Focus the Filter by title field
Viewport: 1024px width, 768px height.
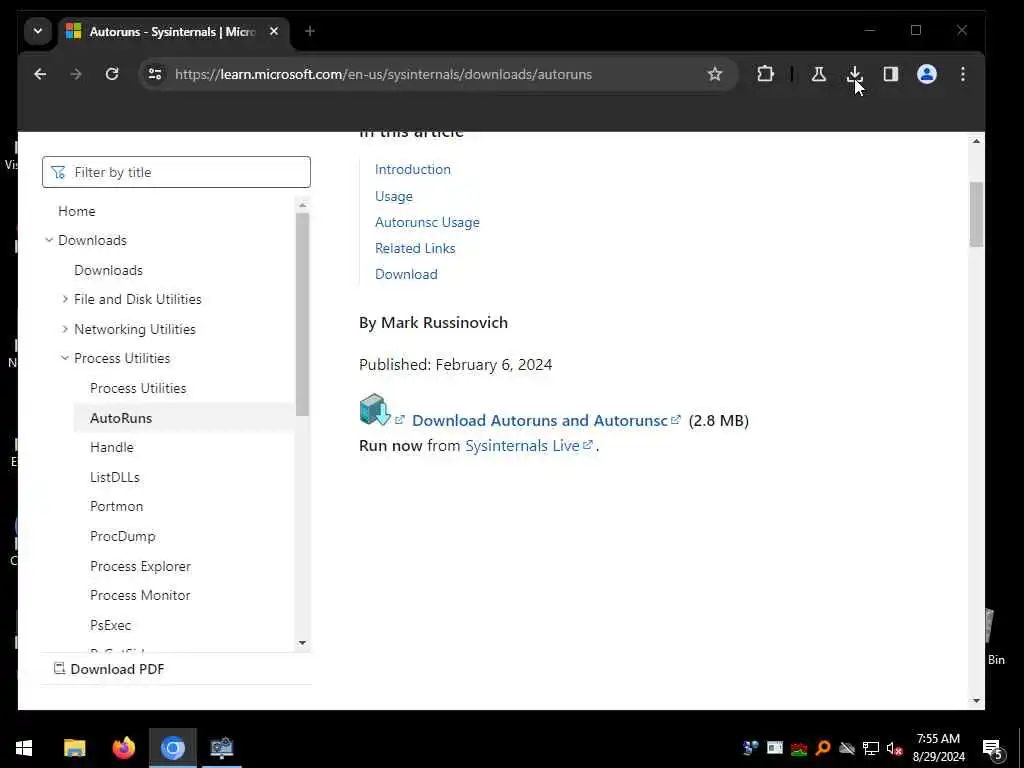click(x=176, y=172)
